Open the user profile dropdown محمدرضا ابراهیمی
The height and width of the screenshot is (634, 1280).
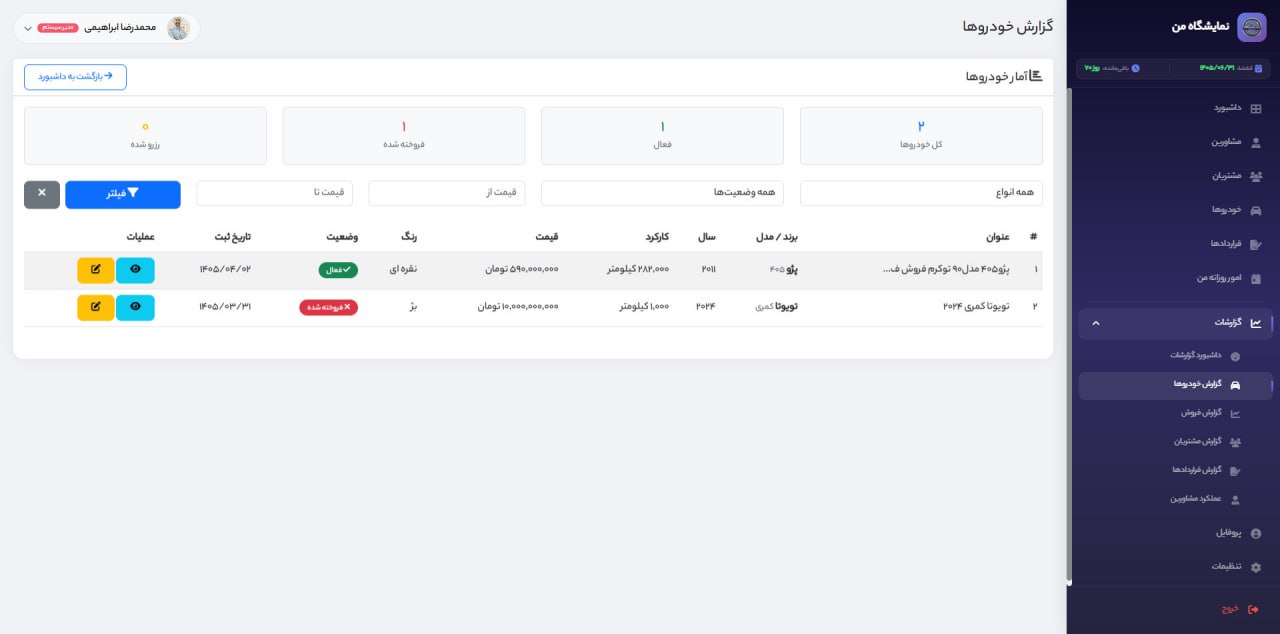(107, 28)
